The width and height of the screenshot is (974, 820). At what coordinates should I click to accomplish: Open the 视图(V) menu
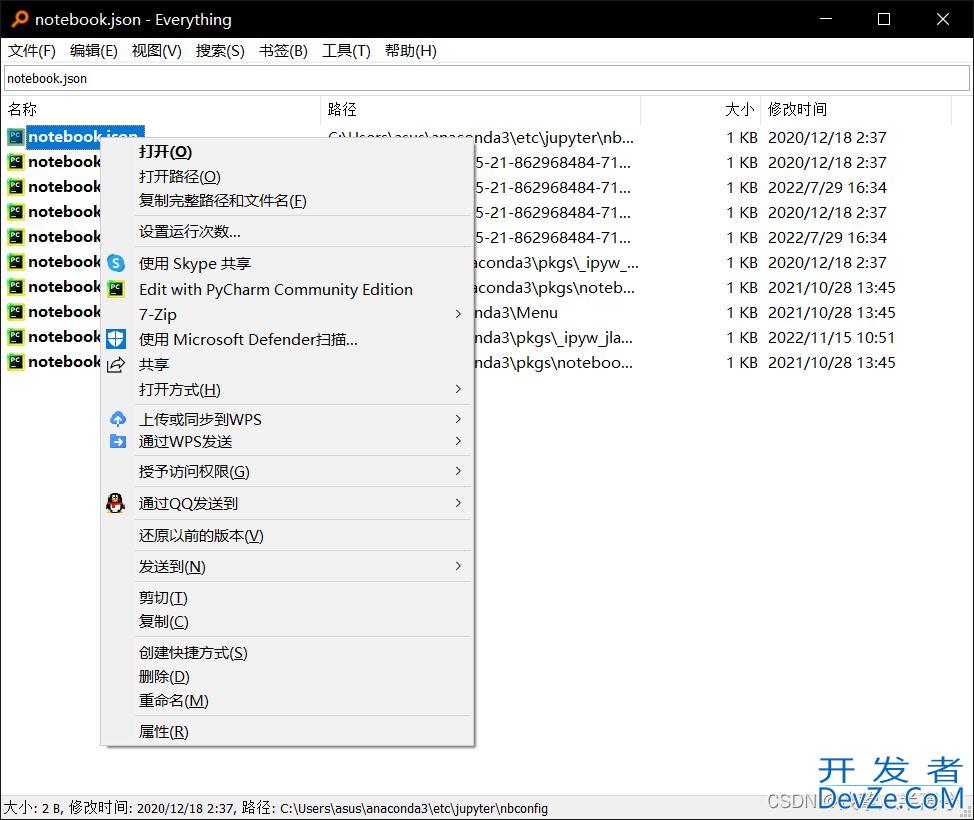point(157,51)
